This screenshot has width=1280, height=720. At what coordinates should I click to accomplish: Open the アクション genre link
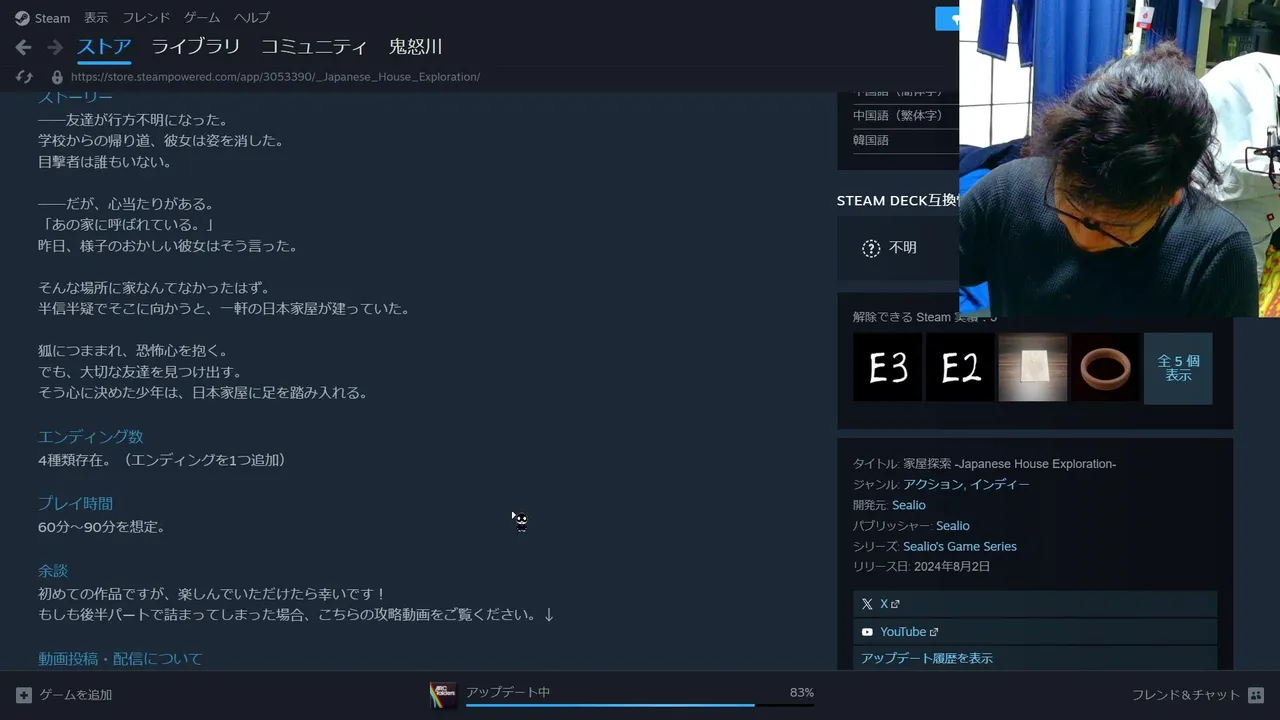tap(933, 484)
